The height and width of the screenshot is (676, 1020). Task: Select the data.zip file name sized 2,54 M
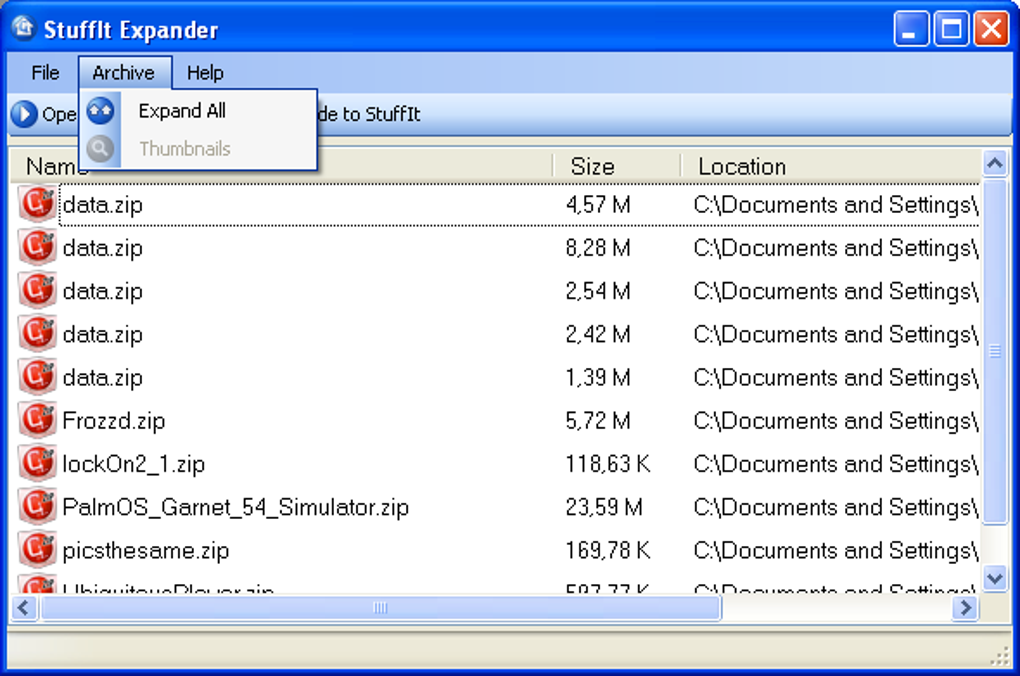click(x=103, y=291)
